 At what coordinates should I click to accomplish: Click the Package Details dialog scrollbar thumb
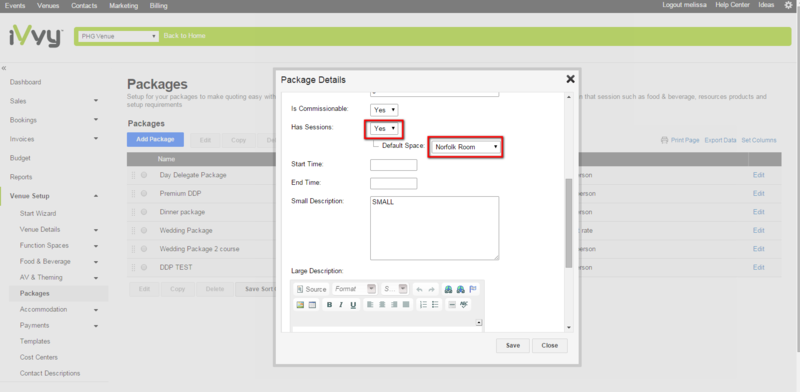point(569,223)
